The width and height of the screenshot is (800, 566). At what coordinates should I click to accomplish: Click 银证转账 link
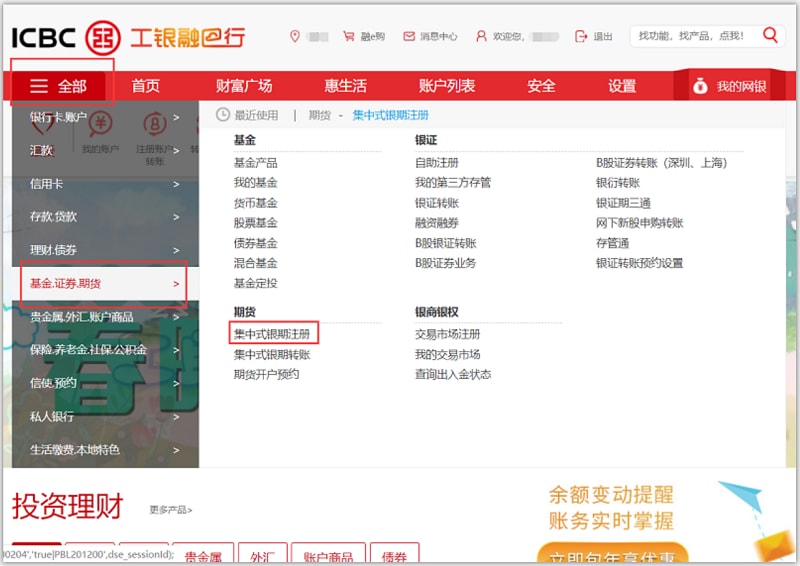[x=436, y=203]
